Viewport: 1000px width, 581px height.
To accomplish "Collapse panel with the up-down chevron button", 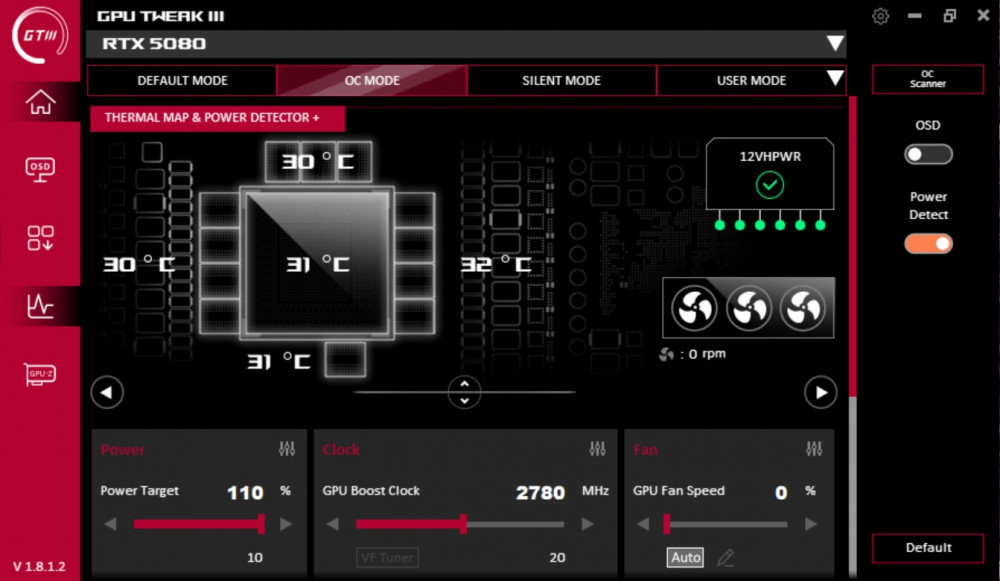I will pyautogui.click(x=464, y=392).
